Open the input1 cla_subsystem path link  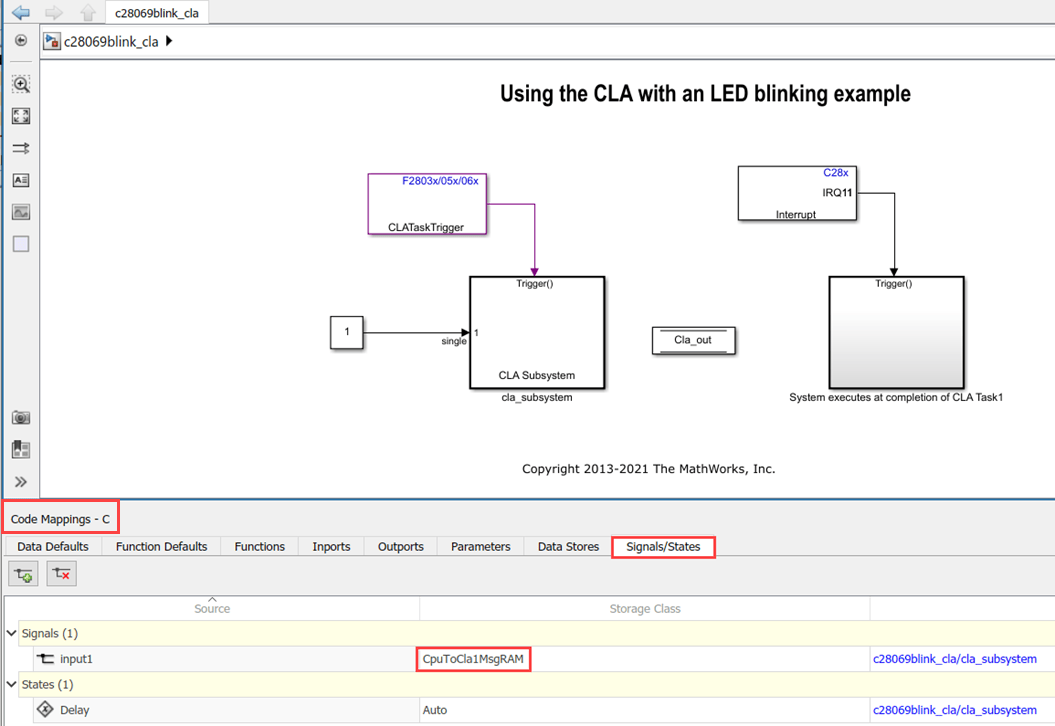[x=954, y=659]
